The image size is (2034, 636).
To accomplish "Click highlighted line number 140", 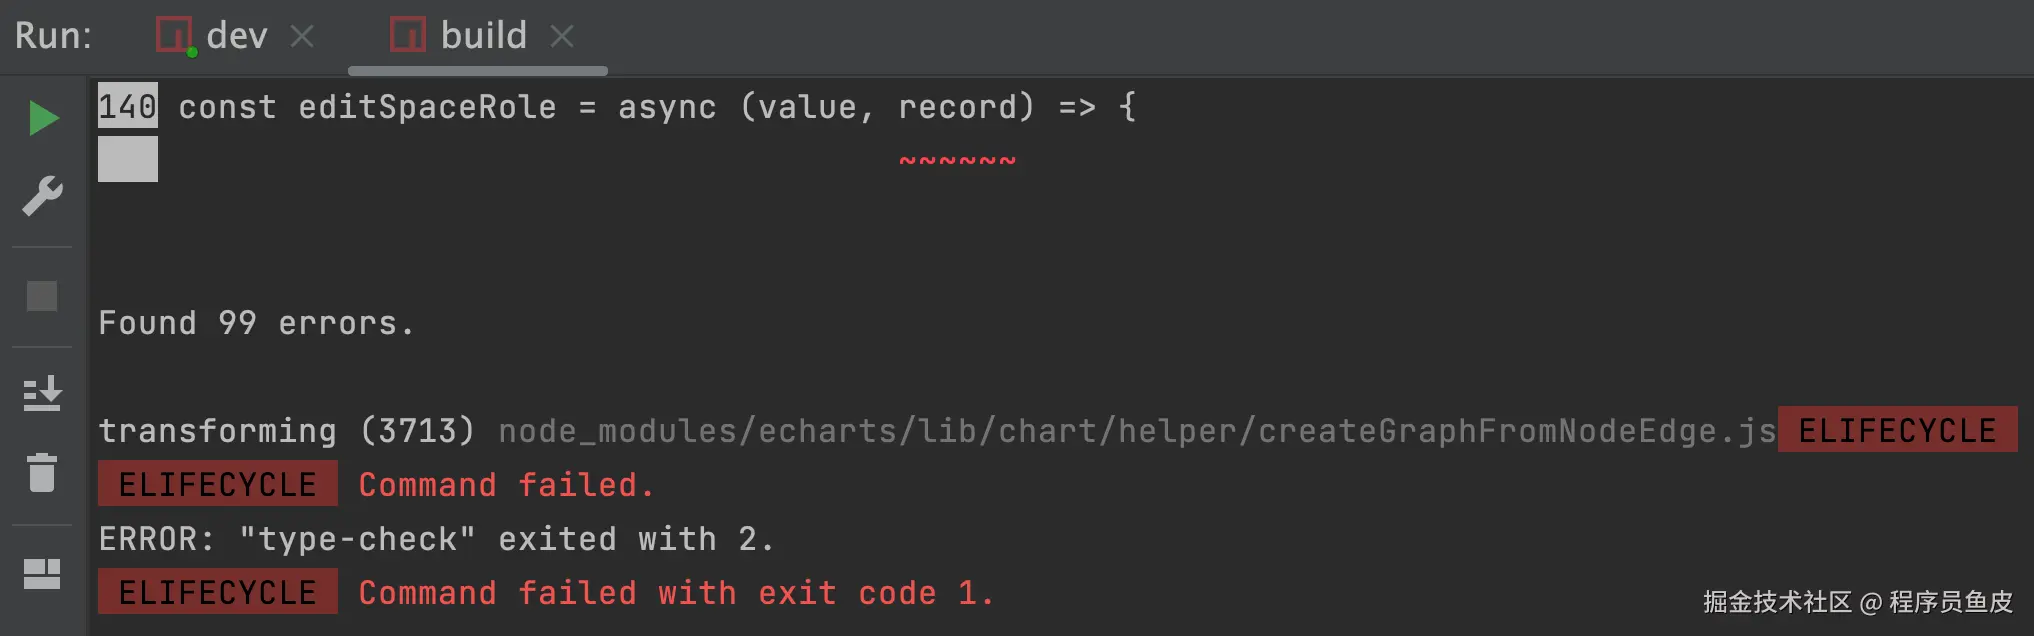I will pos(127,106).
